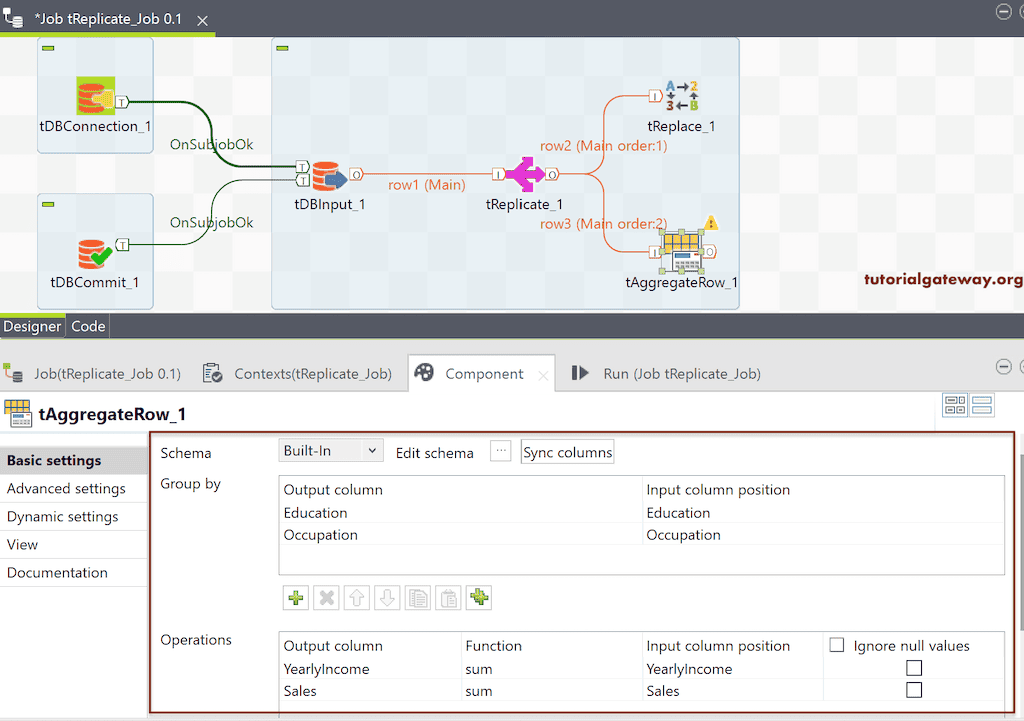Switch to the Code tab

pos(88,326)
